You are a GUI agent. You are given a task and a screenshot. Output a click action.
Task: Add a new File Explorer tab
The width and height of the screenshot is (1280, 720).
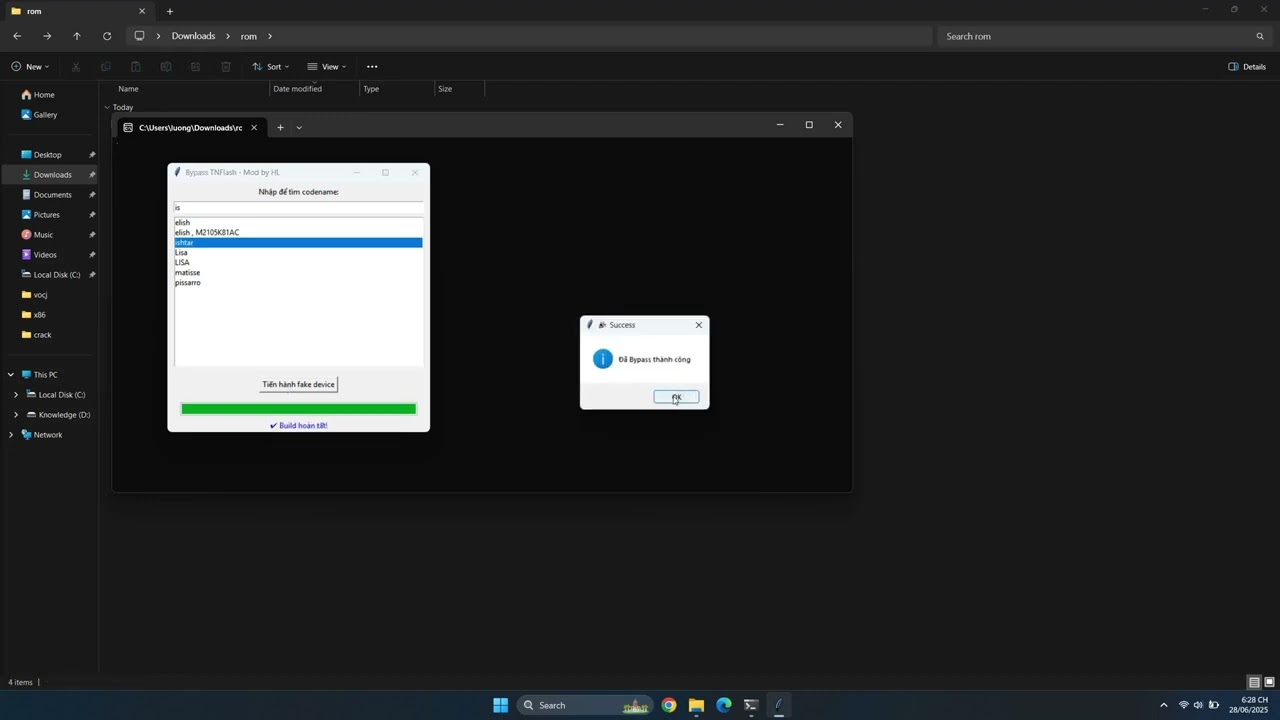(170, 12)
